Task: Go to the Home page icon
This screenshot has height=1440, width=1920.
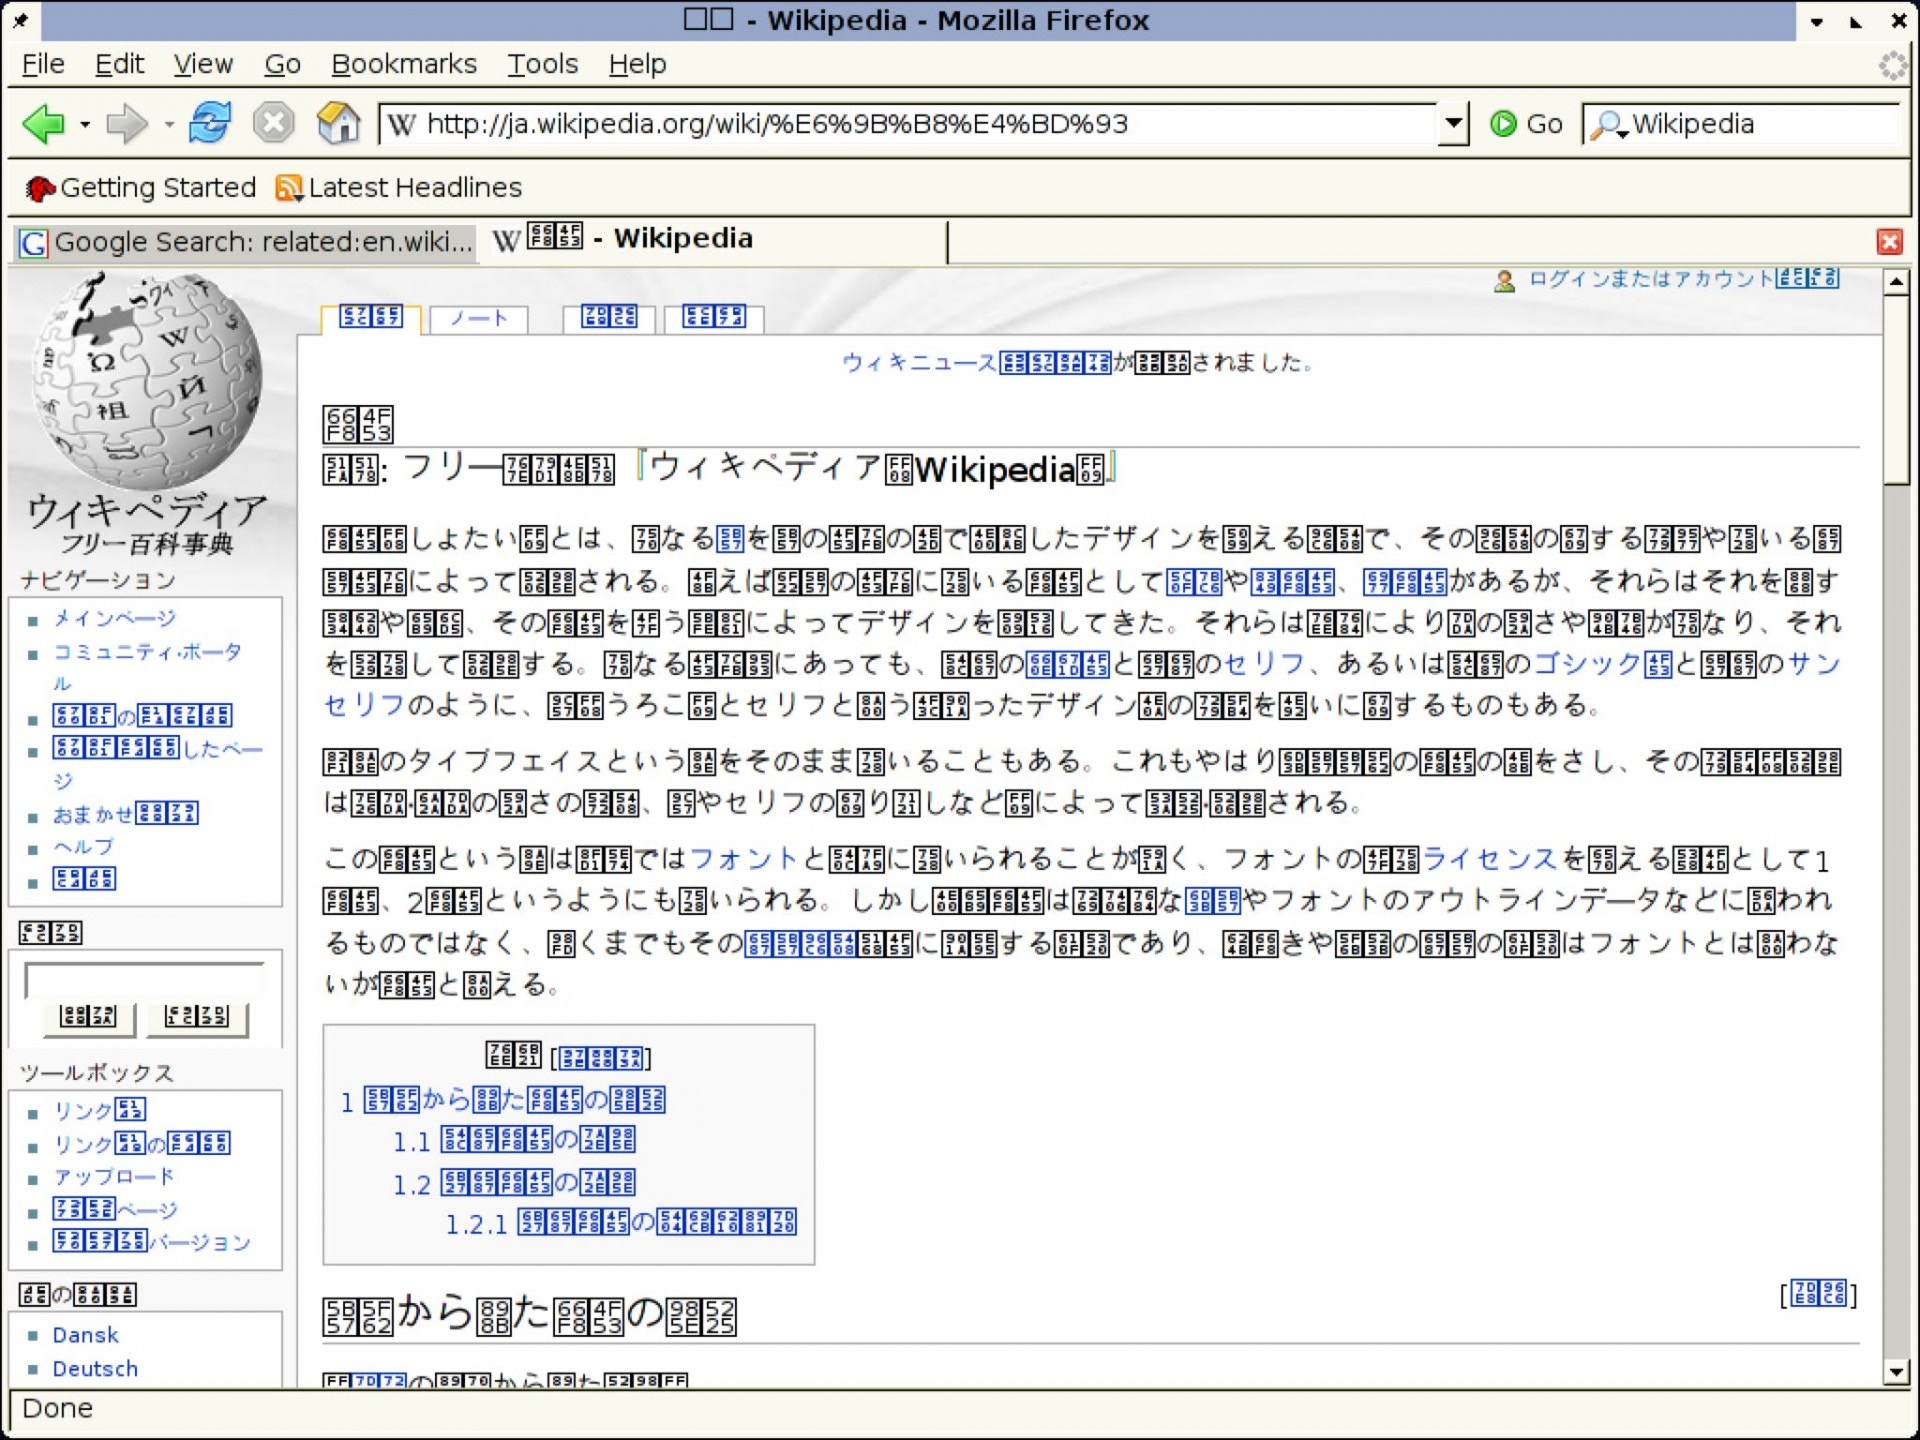Action: [x=338, y=124]
